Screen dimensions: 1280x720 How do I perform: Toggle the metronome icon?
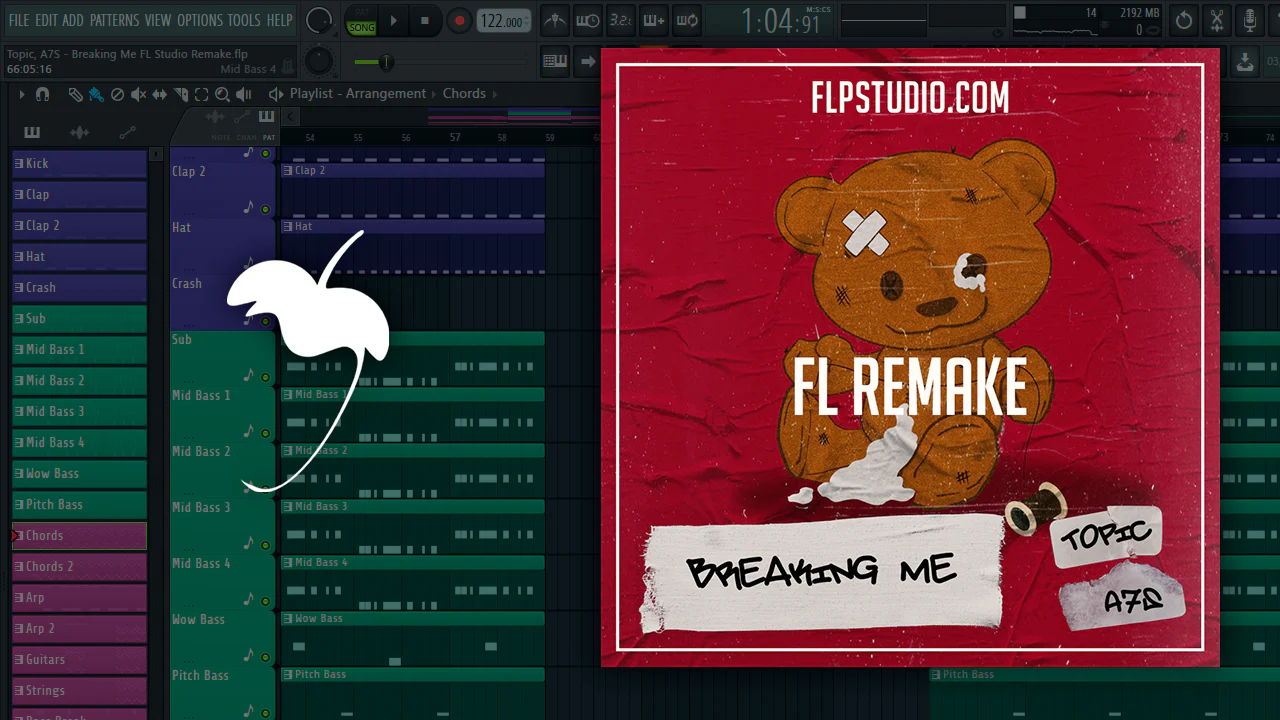[555, 21]
